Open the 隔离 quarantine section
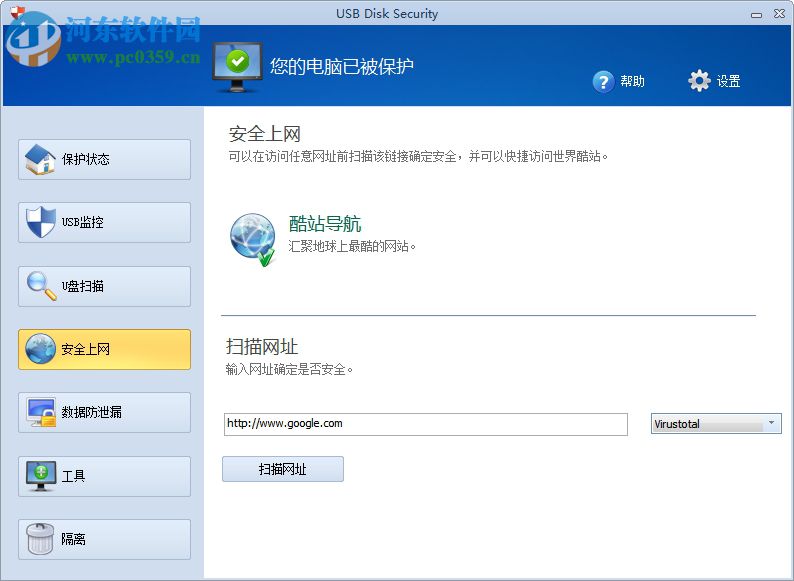Screen dimensions: 794x581 point(104,539)
